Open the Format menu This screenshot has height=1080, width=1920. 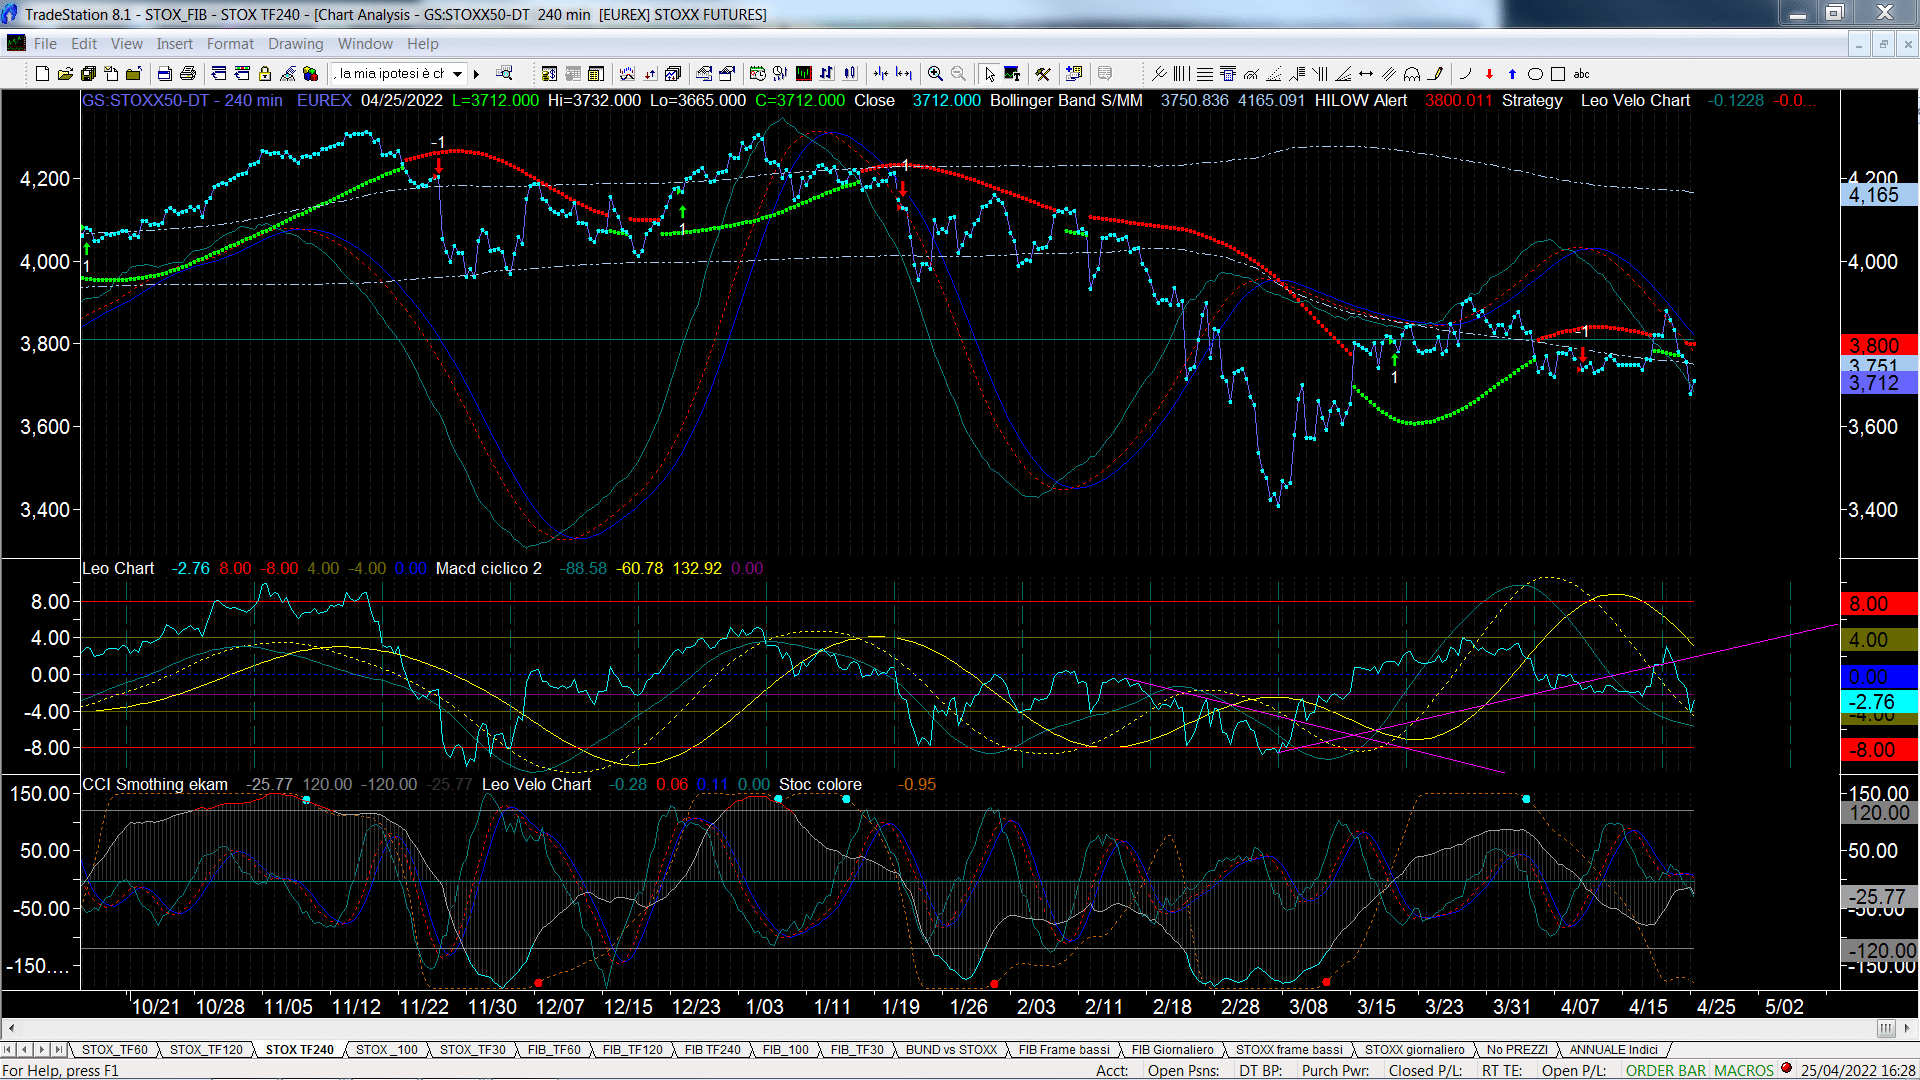pyautogui.click(x=230, y=44)
